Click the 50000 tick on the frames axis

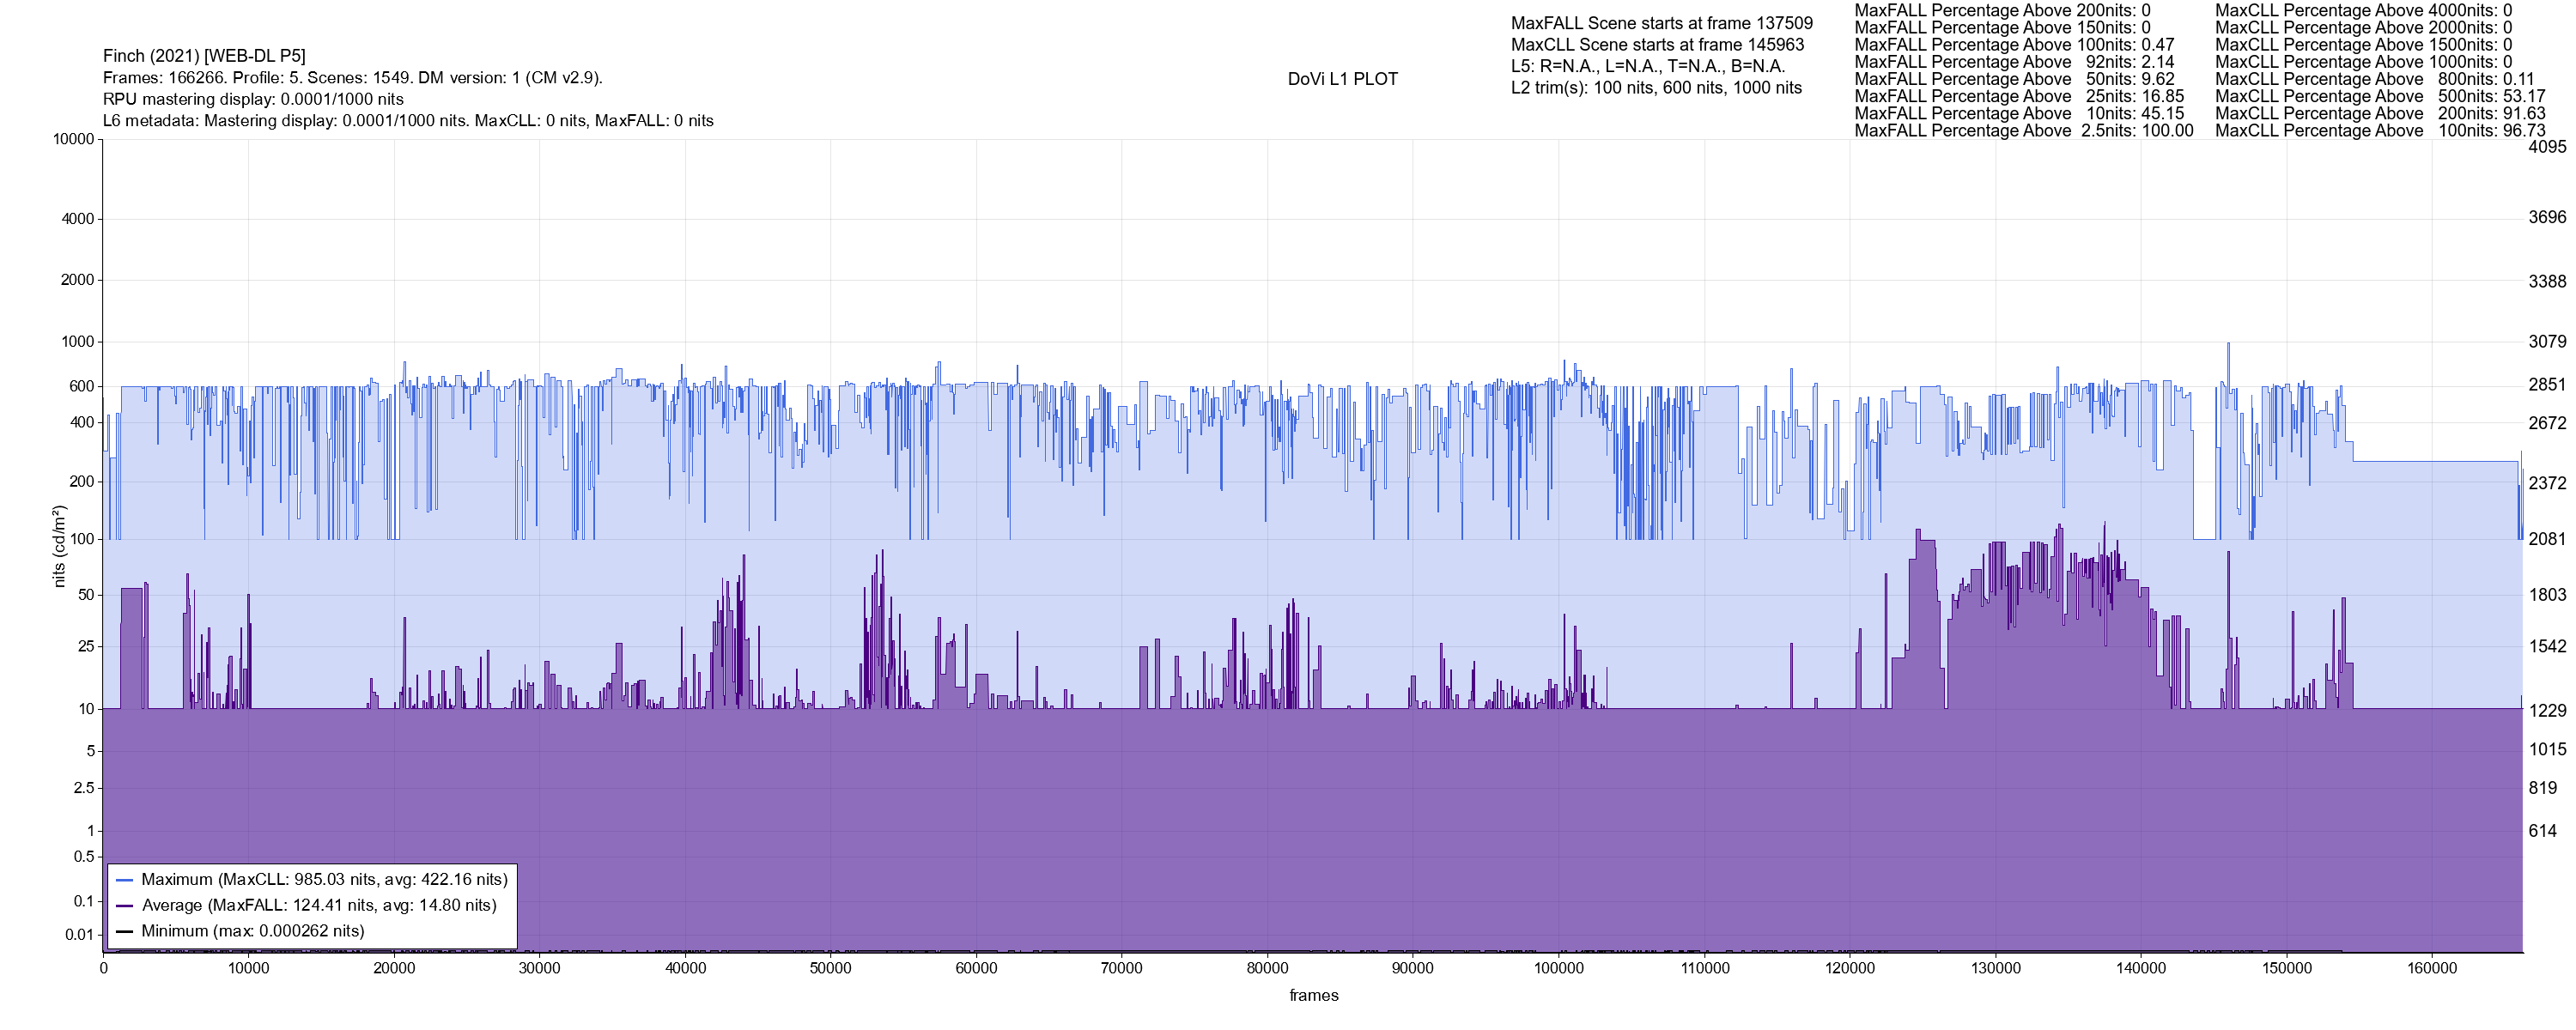(830, 968)
